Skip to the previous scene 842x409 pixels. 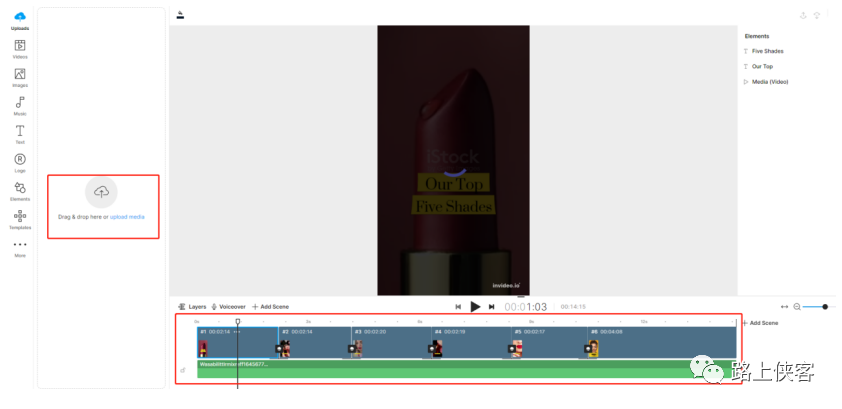point(458,307)
